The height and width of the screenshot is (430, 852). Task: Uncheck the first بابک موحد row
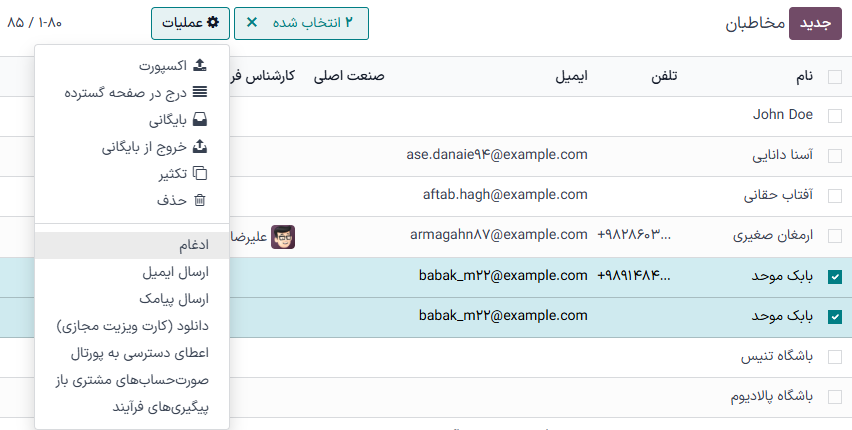point(834,277)
